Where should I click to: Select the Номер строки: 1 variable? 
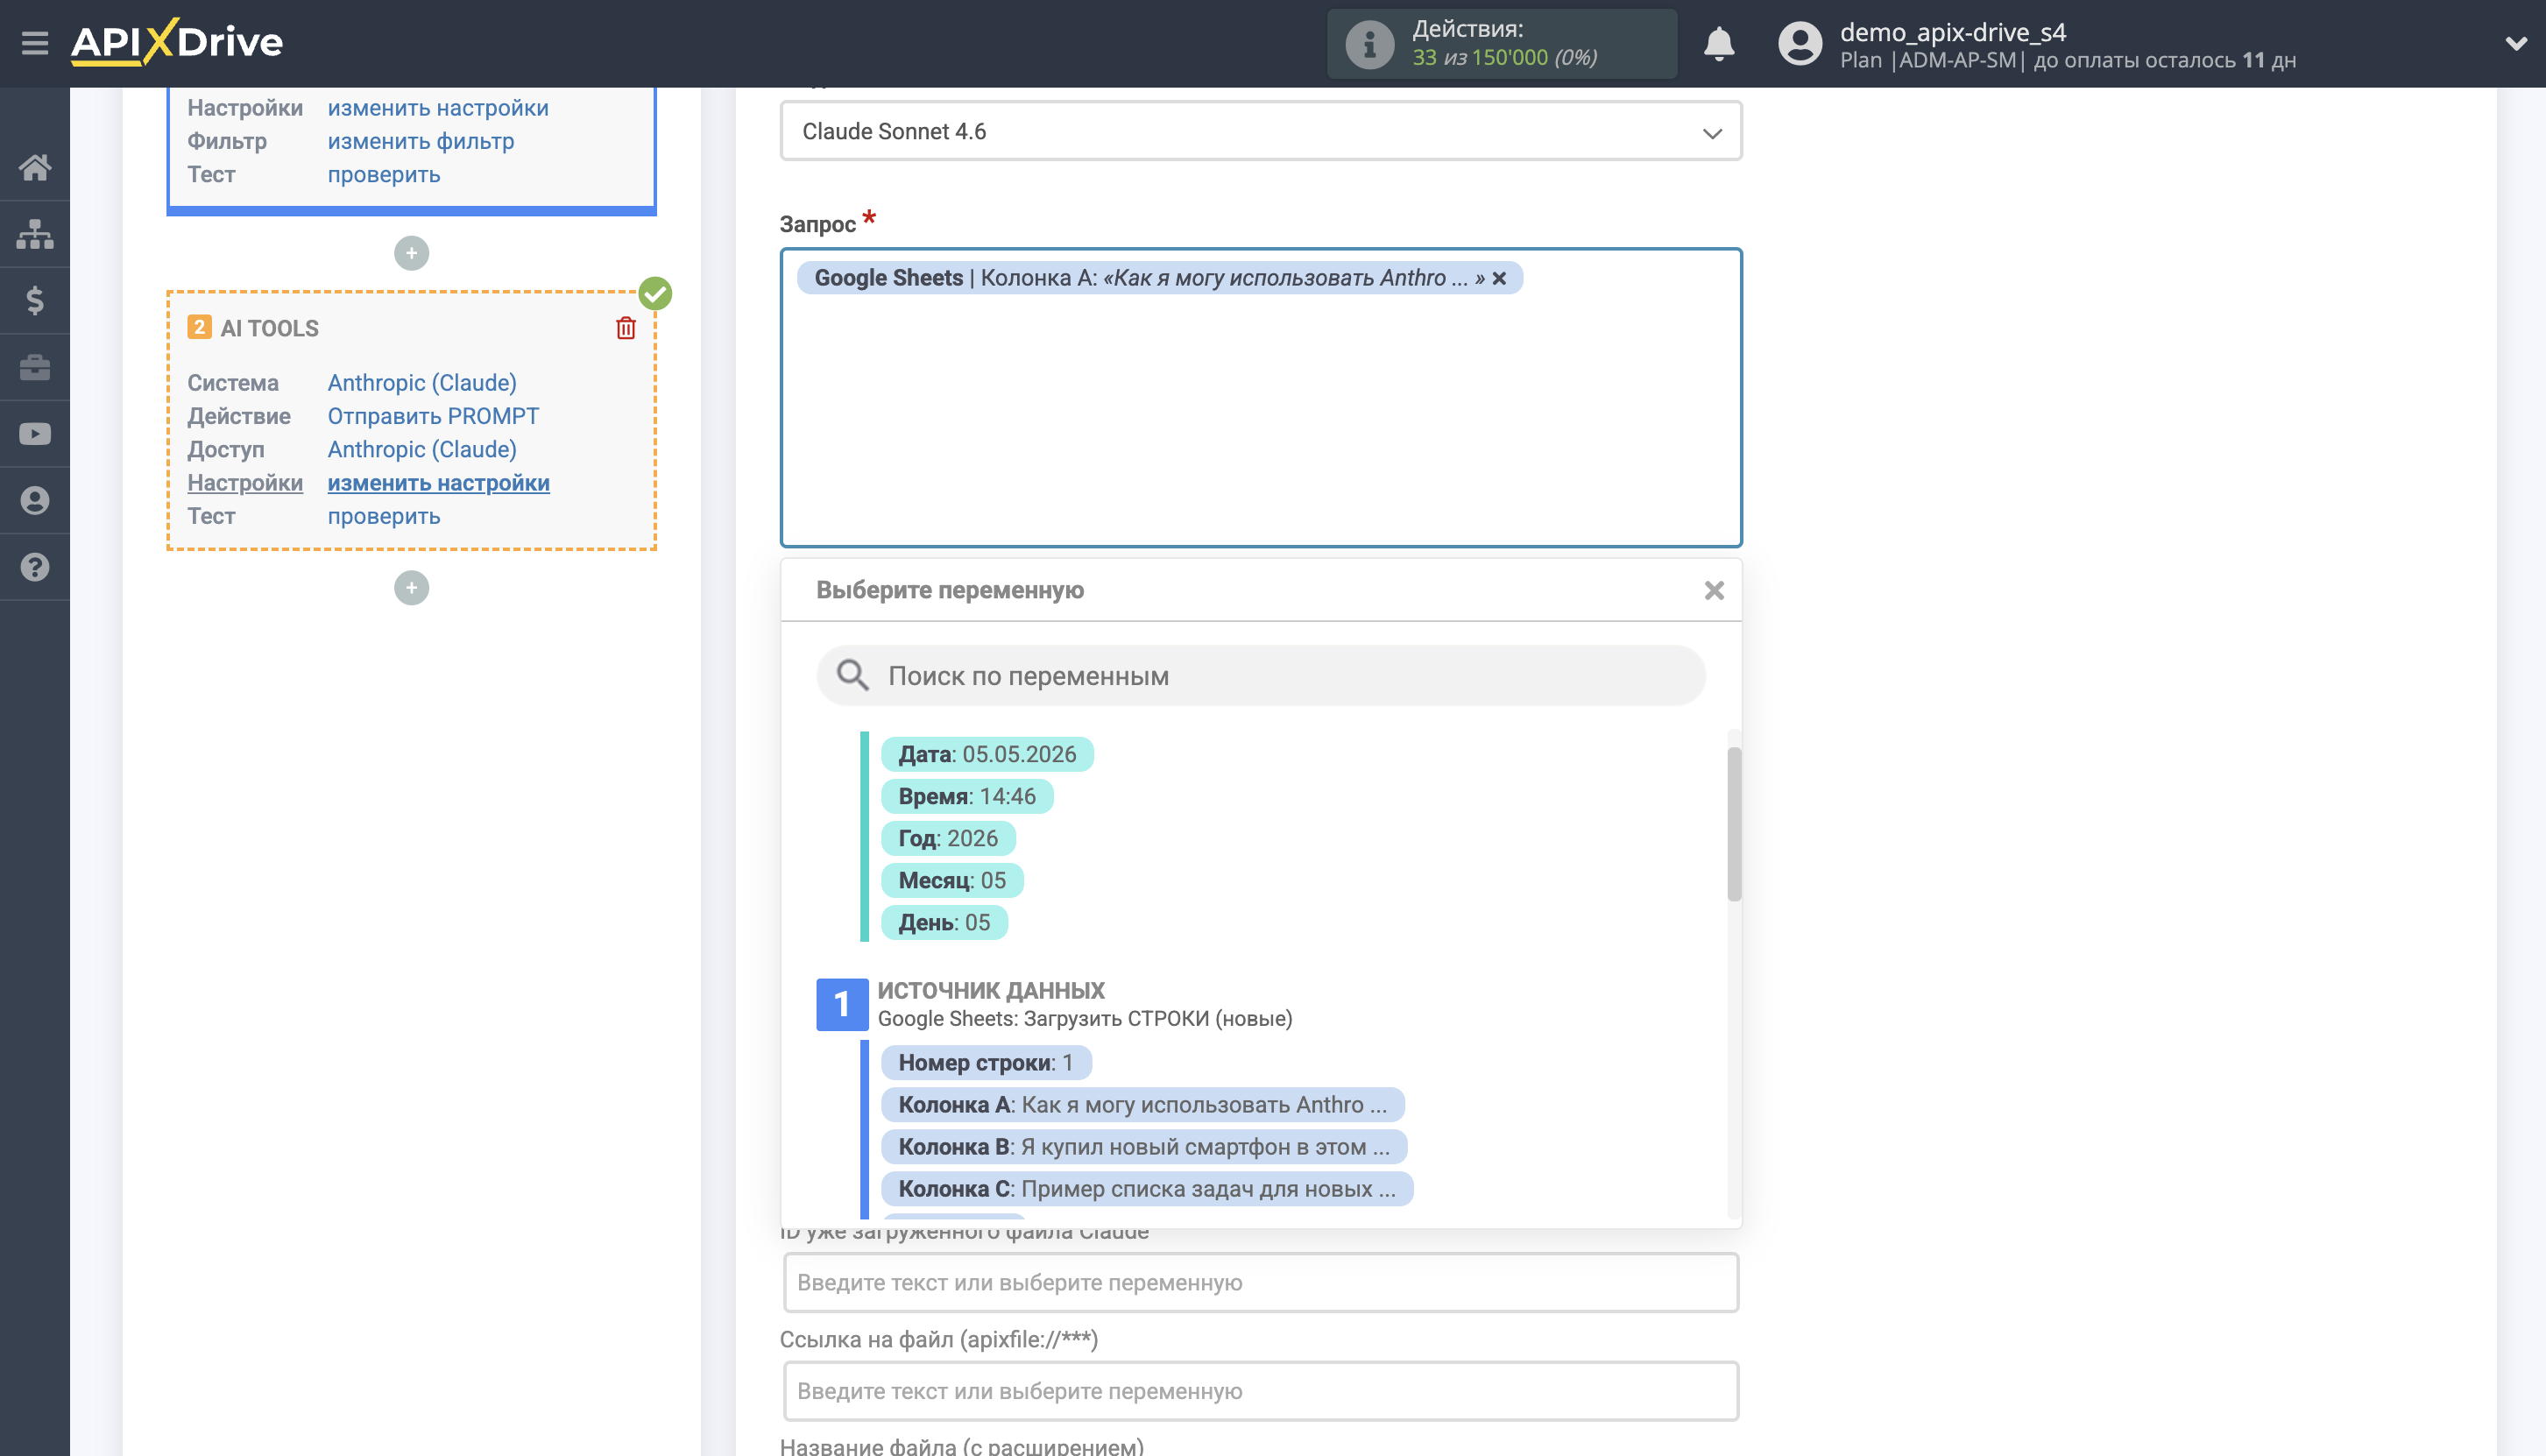click(x=985, y=1062)
